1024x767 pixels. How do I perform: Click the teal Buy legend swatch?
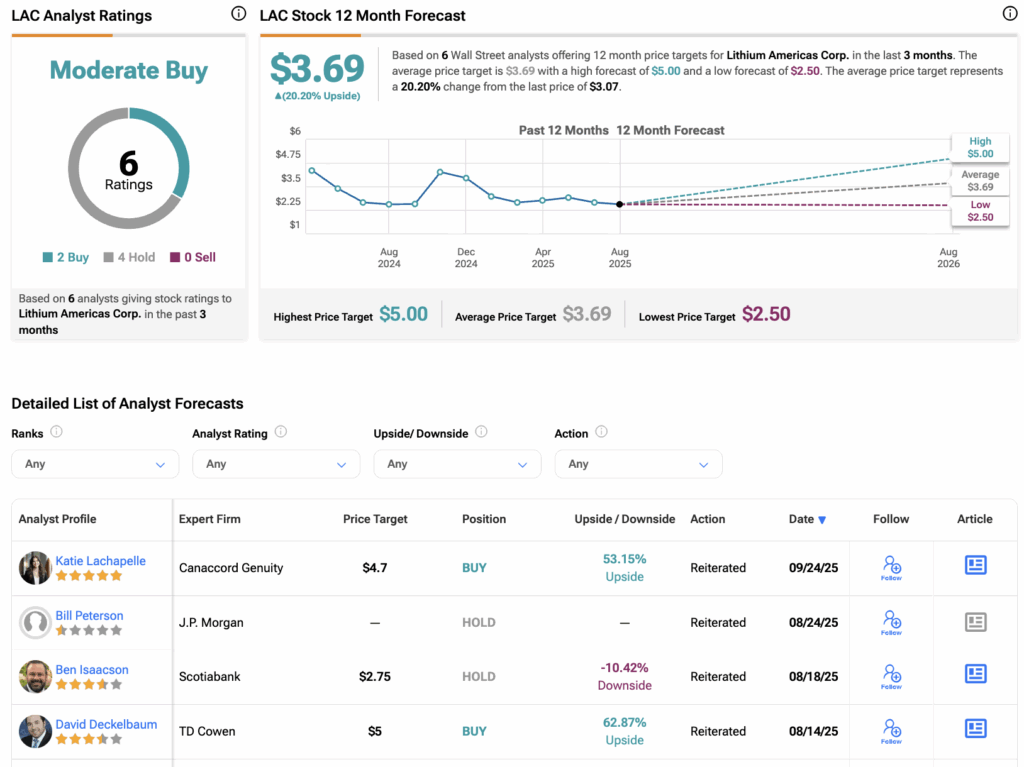[x=48, y=257]
